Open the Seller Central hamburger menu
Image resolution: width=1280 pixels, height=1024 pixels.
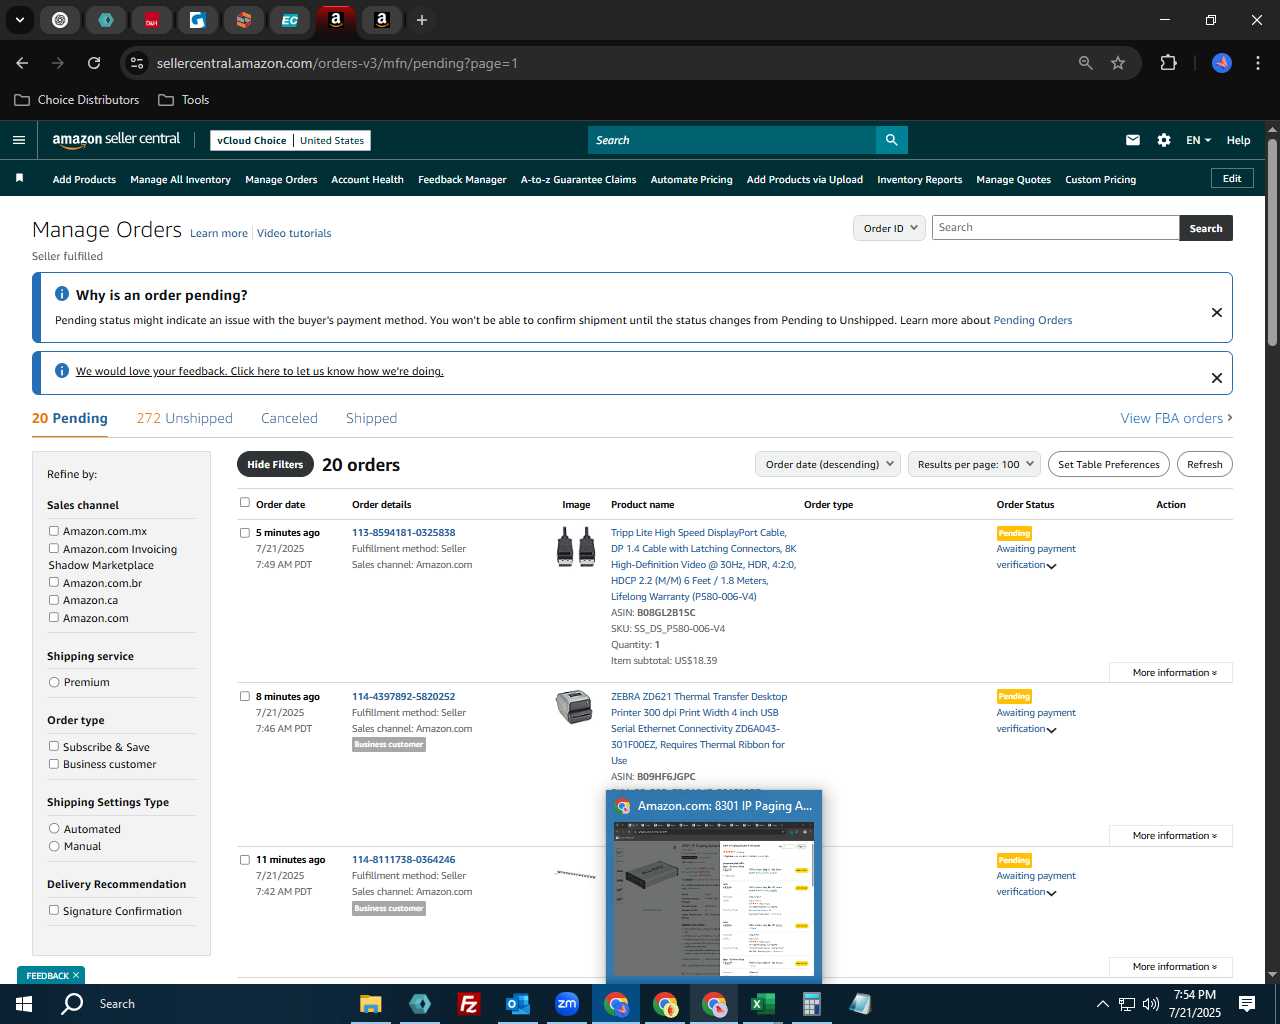pyautogui.click(x=18, y=140)
